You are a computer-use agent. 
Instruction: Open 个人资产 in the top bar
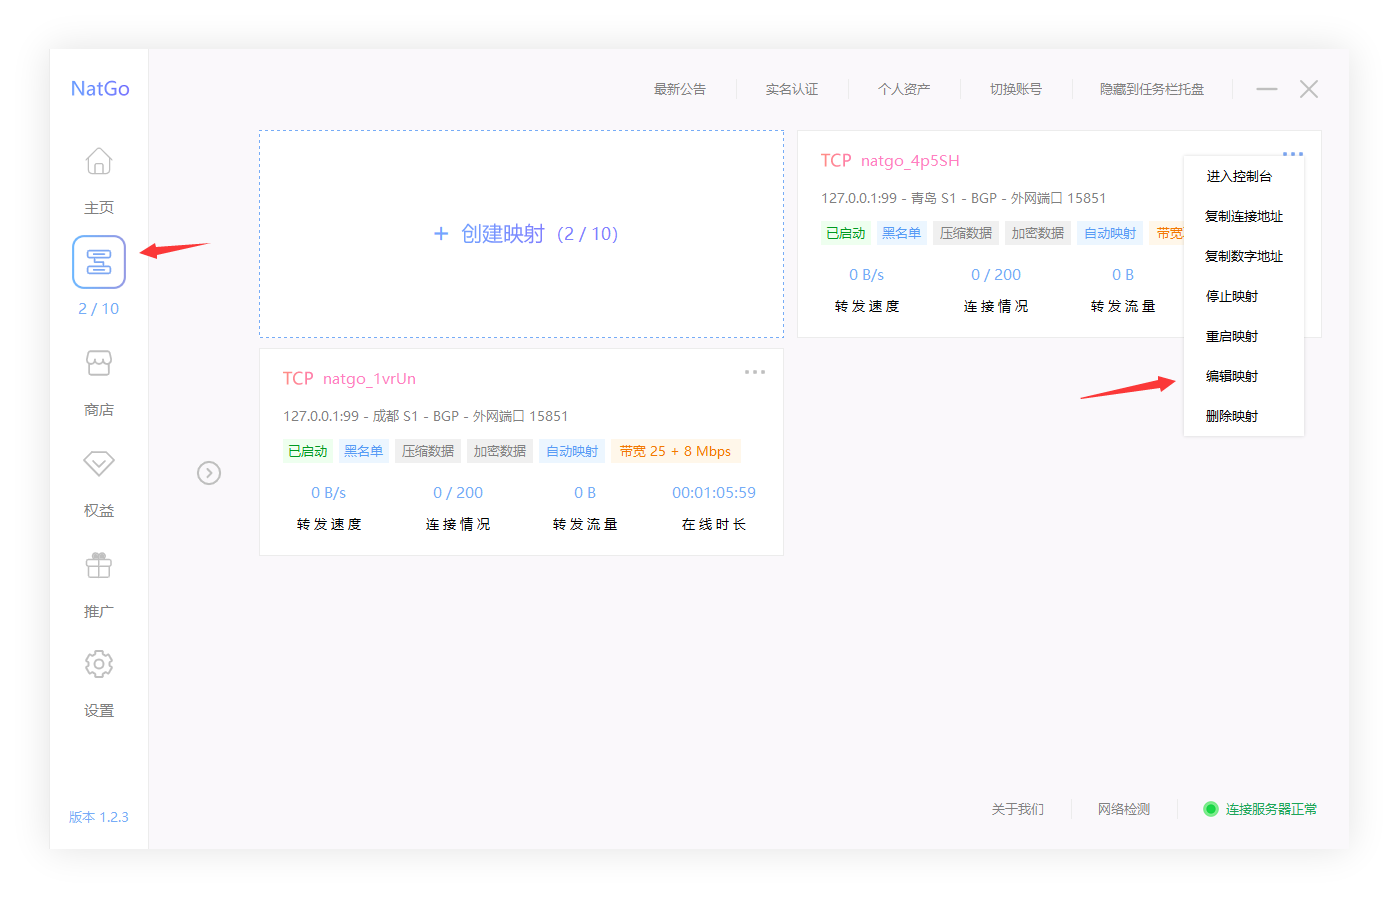[x=904, y=89]
